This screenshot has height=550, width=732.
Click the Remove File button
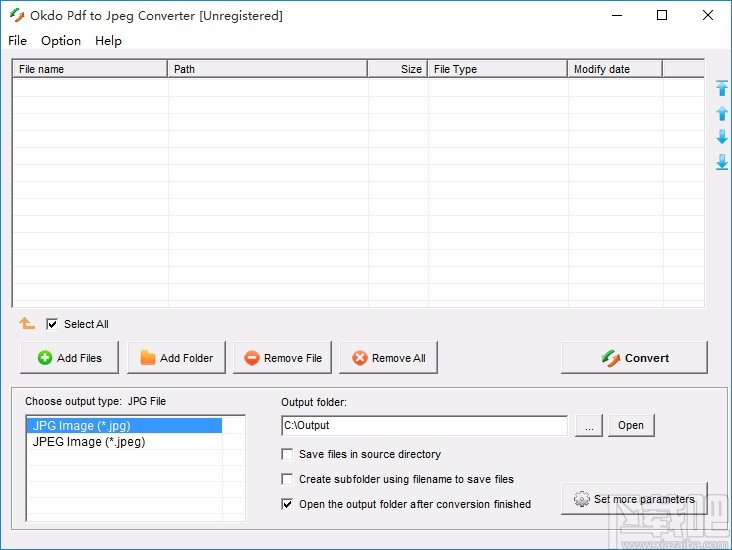click(282, 358)
